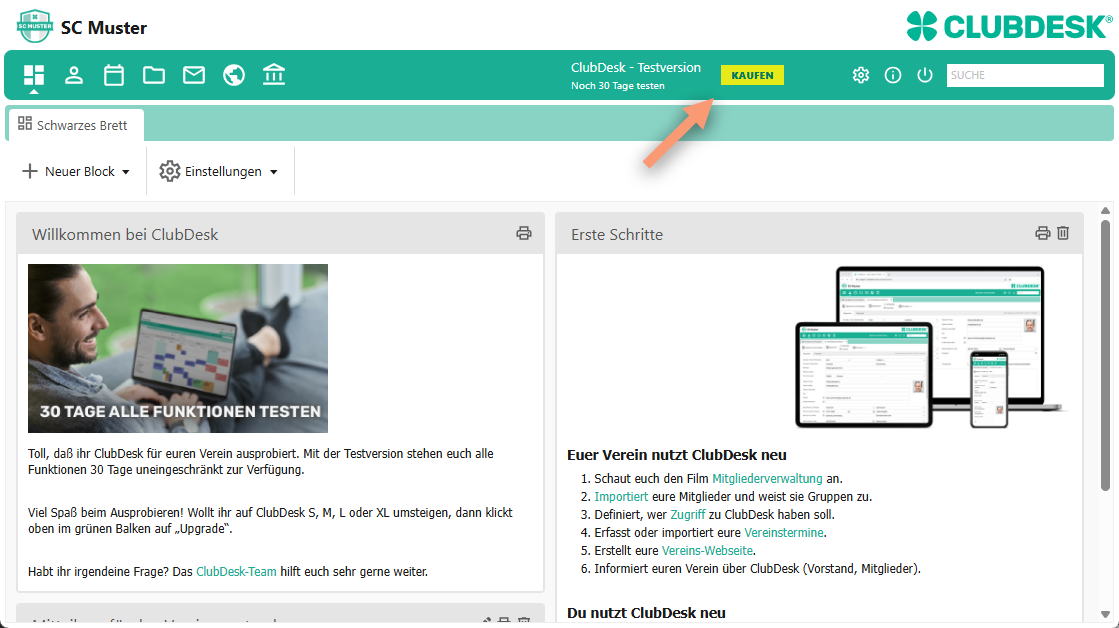1119x628 pixels.
Task: Click the power logout icon
Action: pyautogui.click(x=925, y=75)
